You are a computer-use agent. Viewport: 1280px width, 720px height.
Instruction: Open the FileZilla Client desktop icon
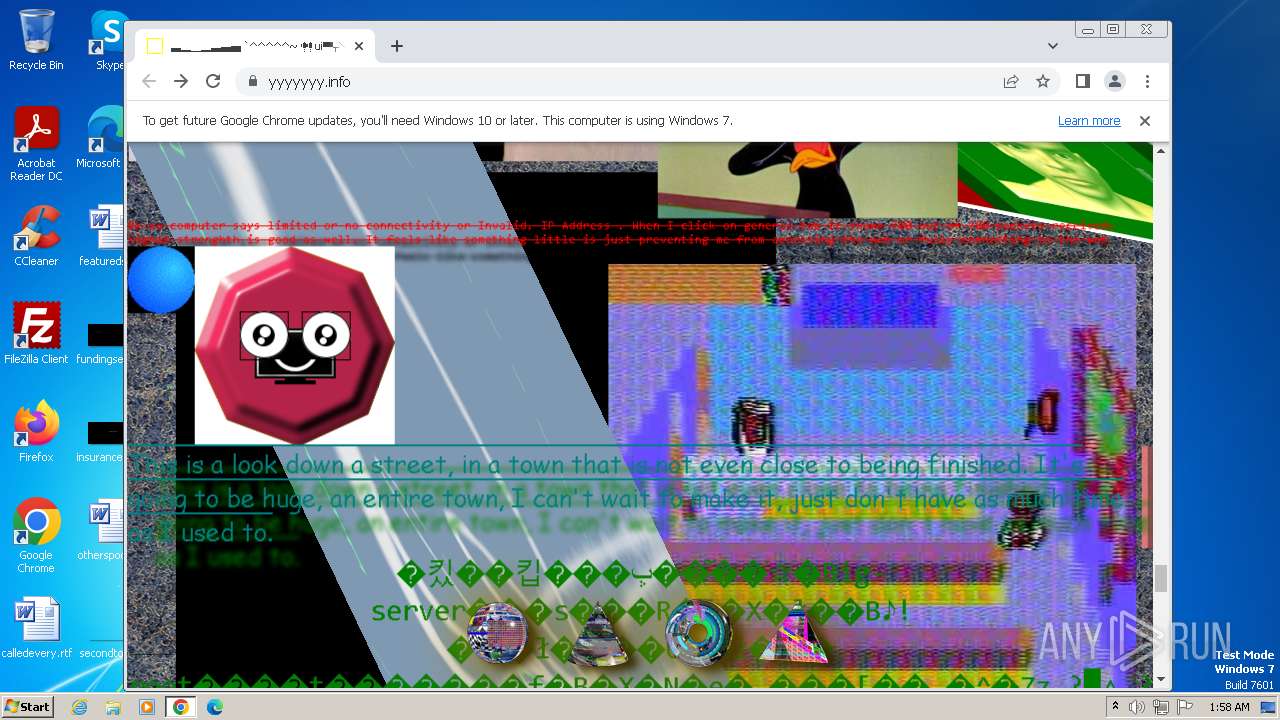pos(36,334)
